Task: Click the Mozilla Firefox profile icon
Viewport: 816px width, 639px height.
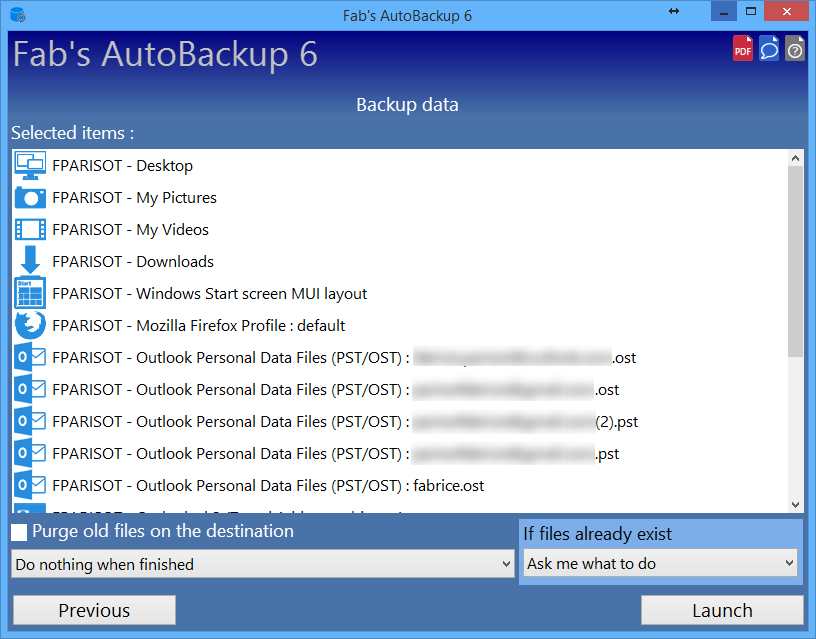Action: [x=30, y=325]
